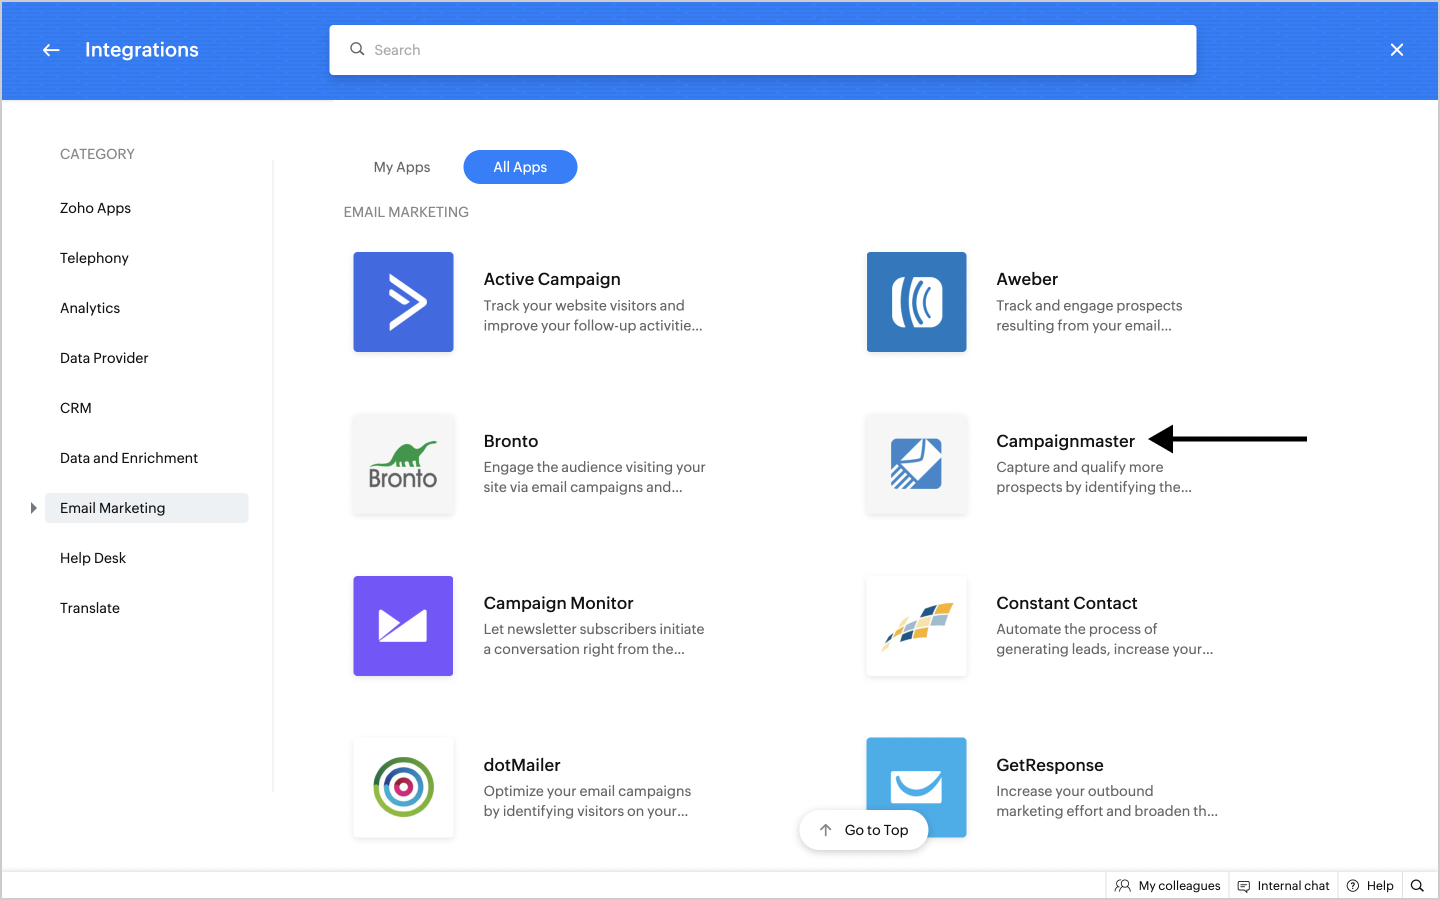Open the Data and Enrichment category

129,458
